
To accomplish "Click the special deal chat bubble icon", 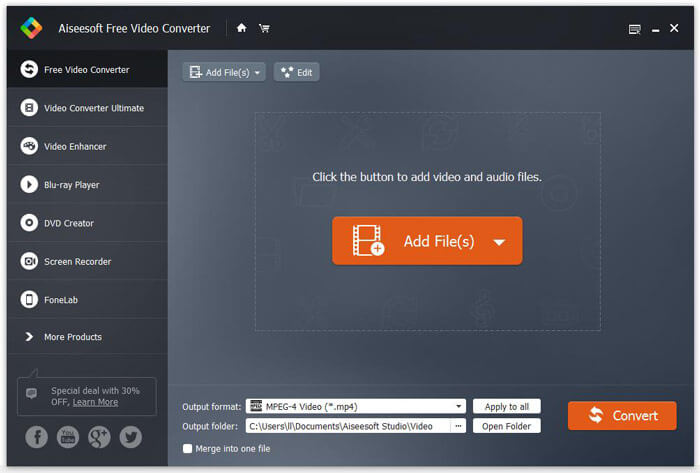I will [32, 394].
